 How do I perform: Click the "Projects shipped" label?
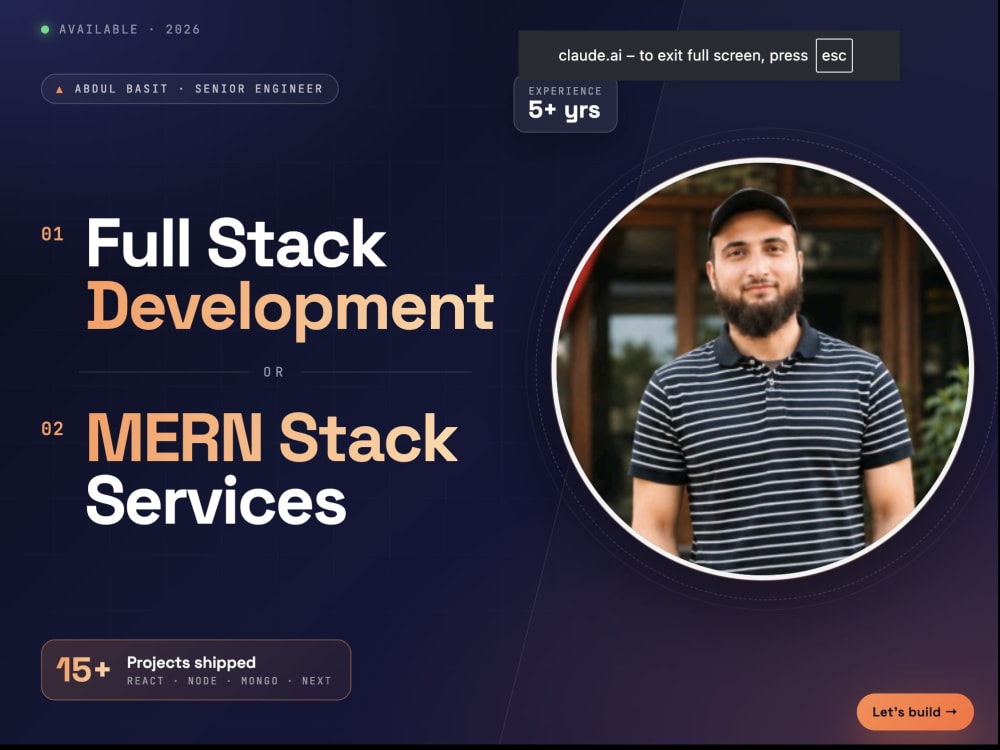tap(191, 662)
